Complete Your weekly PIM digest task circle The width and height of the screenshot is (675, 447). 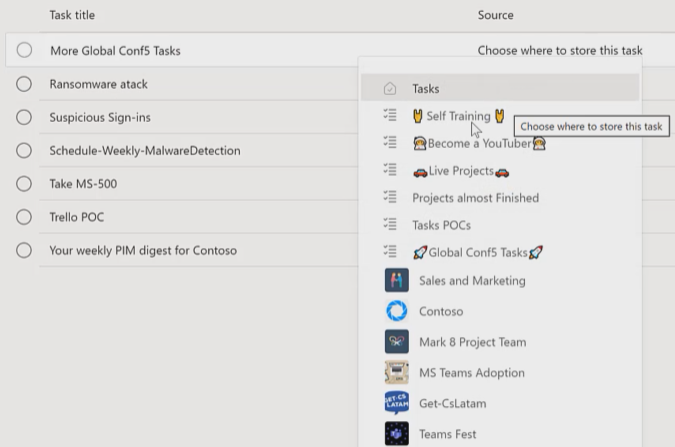pos(24,250)
